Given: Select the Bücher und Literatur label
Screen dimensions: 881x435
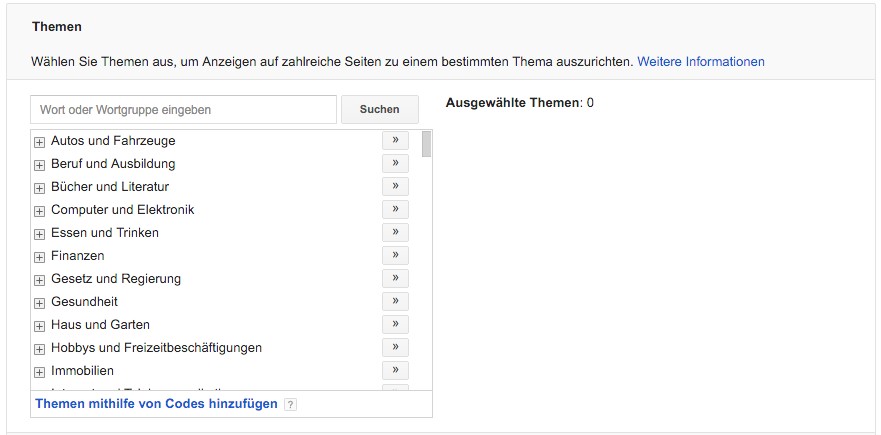Looking at the screenshot, I should point(110,187).
